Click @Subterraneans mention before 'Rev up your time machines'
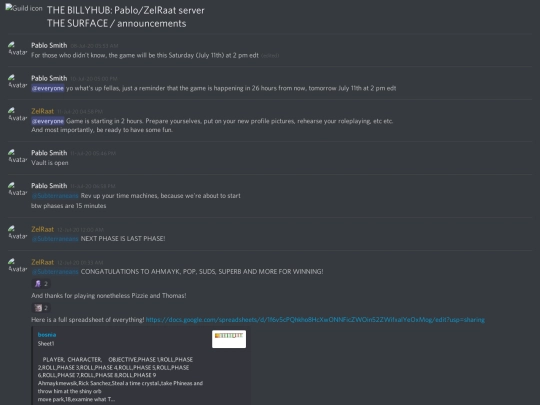Viewport: 540px width, 405px height. (55, 196)
